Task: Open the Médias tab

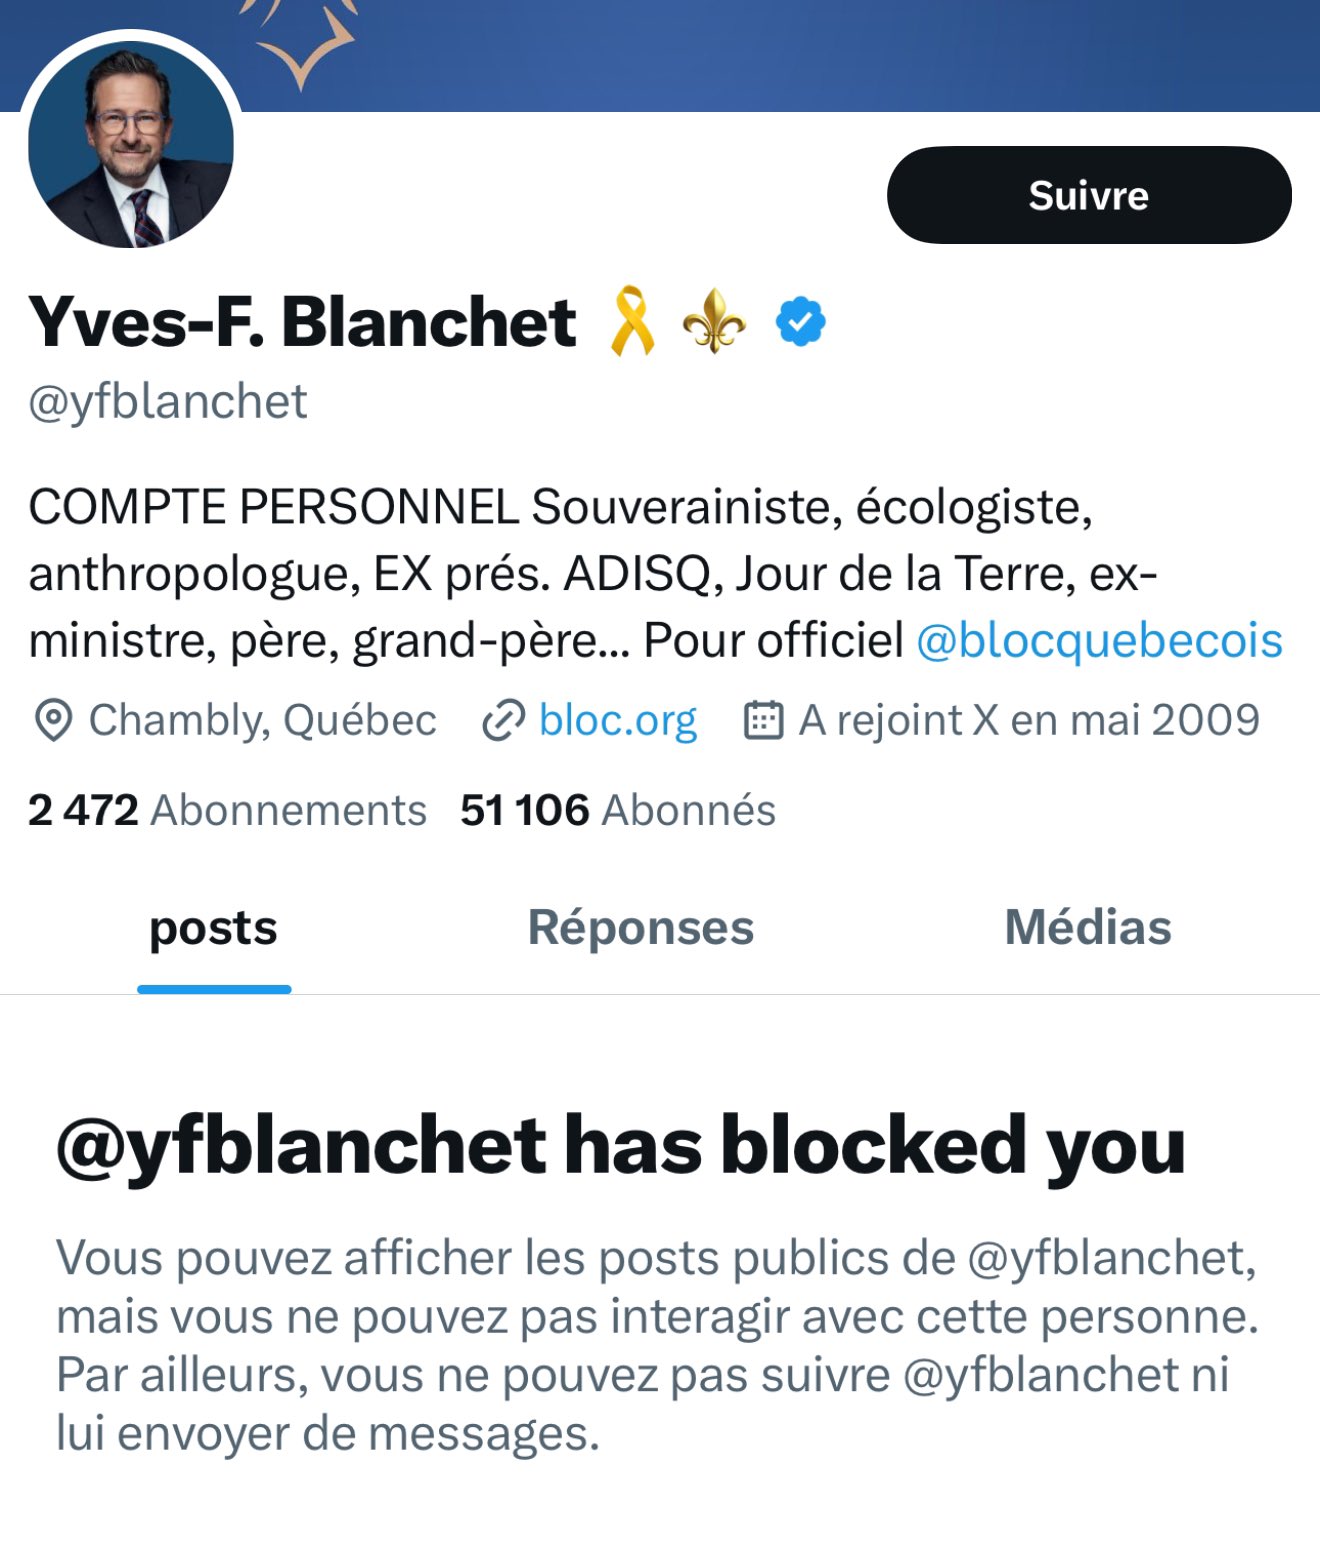Action: click(1087, 927)
